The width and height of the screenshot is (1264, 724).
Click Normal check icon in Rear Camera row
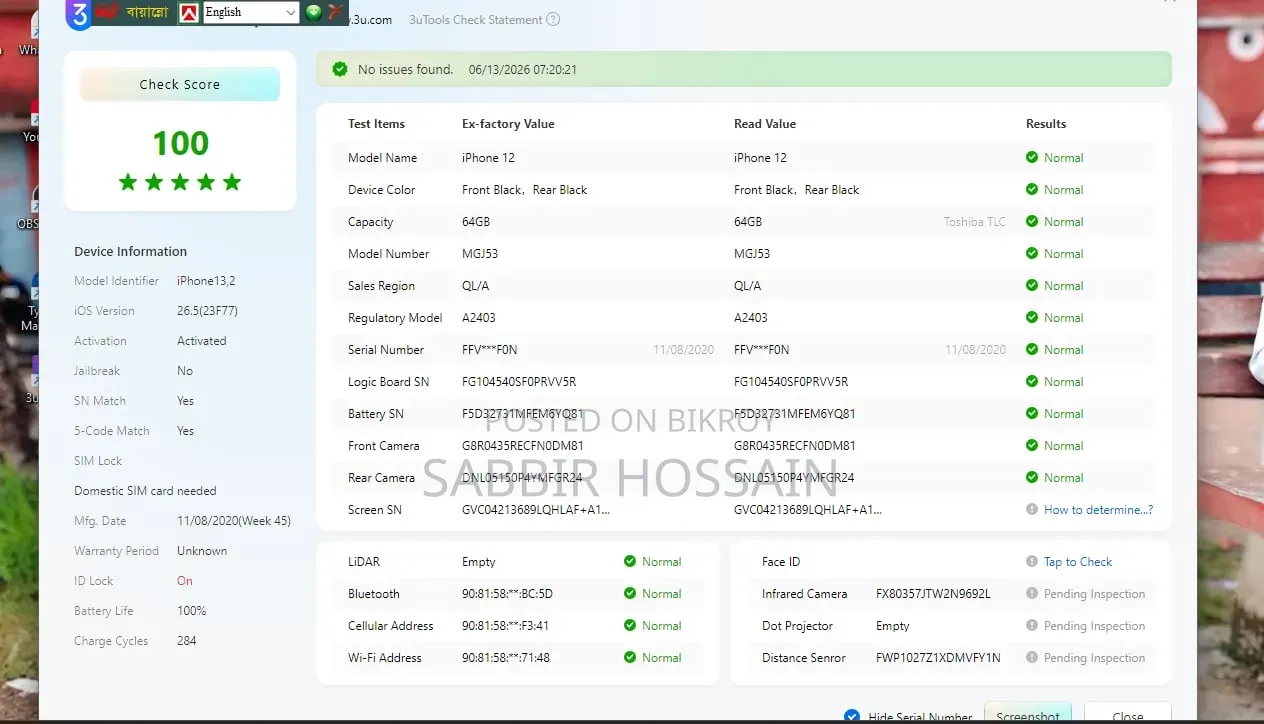pos(1032,477)
